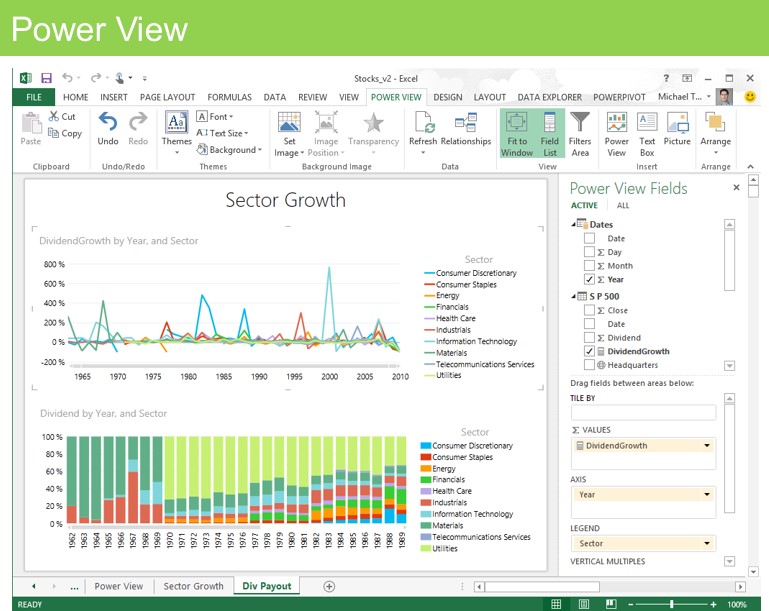Click the Redo arrow in quick access toolbar
This screenshot has height=611, width=769.
pyautogui.click(x=96, y=77)
